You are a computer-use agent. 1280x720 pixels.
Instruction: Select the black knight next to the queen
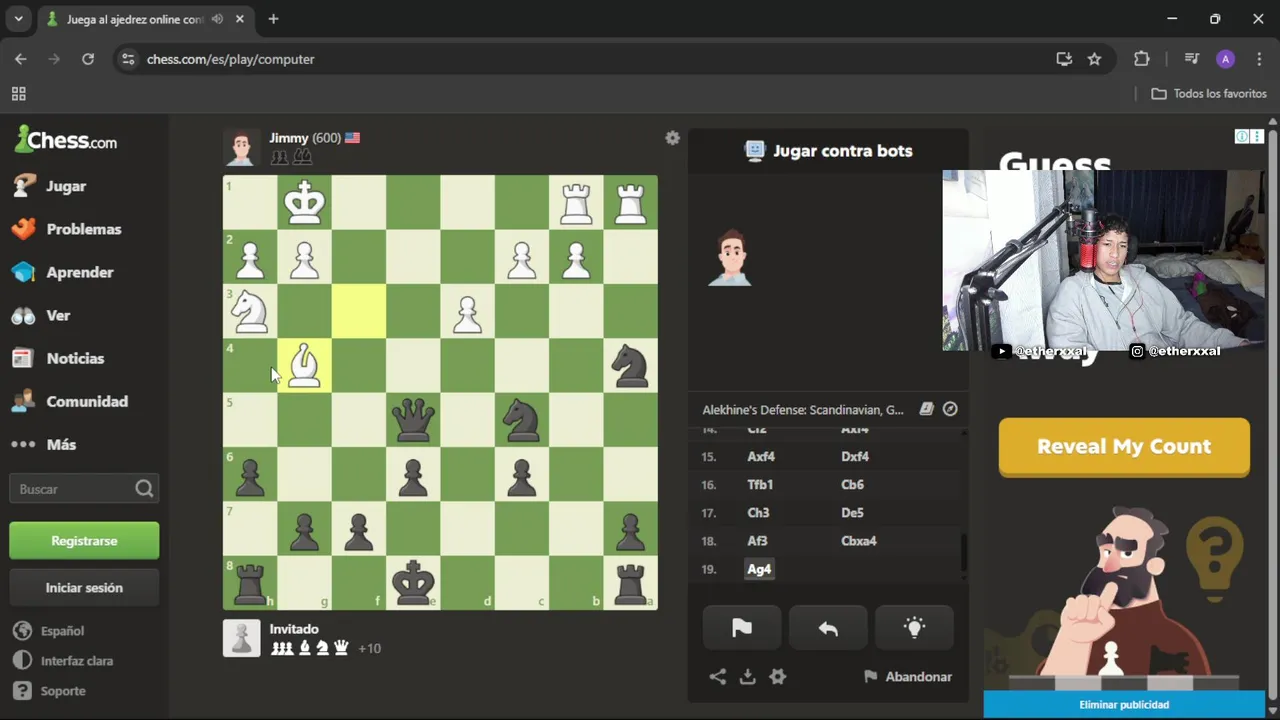(522, 420)
